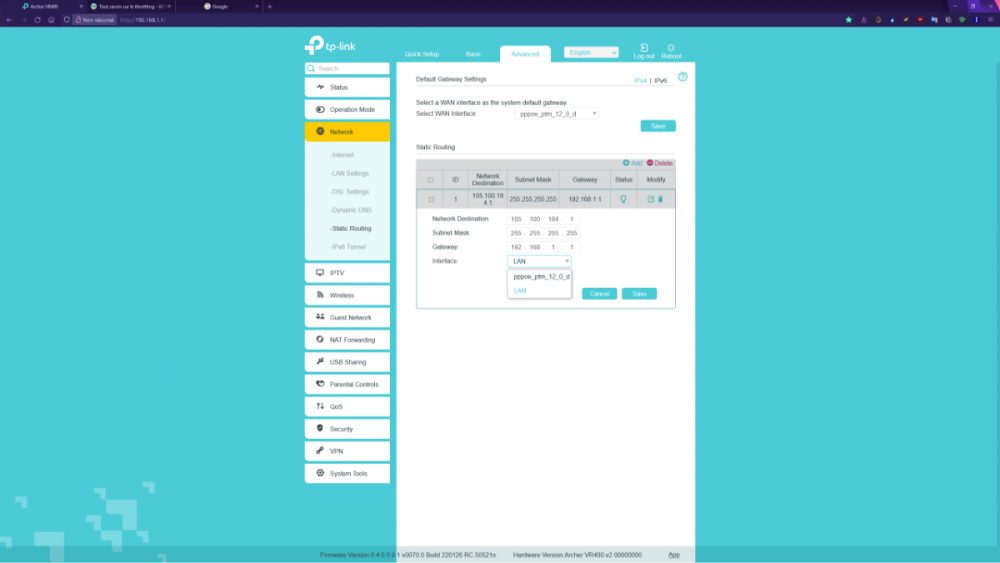Screen dimensions: 1000x563
Task: Click the sidebar Search field
Action: point(348,69)
